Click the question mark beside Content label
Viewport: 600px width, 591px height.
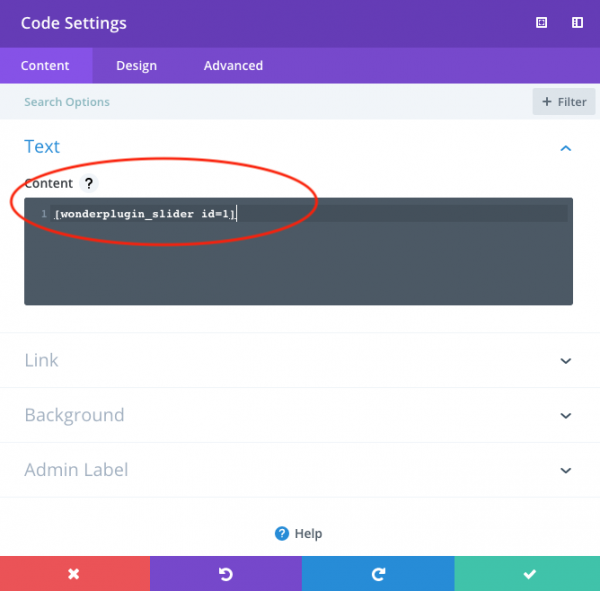tap(89, 183)
